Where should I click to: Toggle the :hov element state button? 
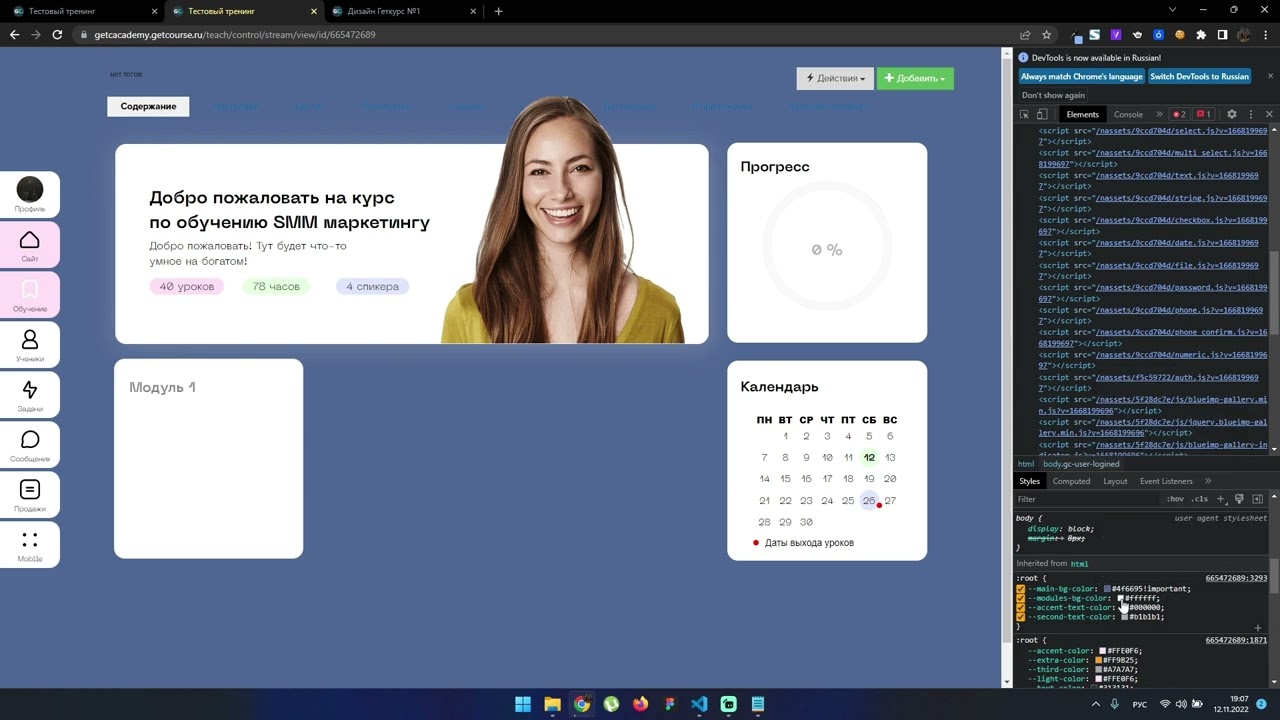coord(1176,499)
